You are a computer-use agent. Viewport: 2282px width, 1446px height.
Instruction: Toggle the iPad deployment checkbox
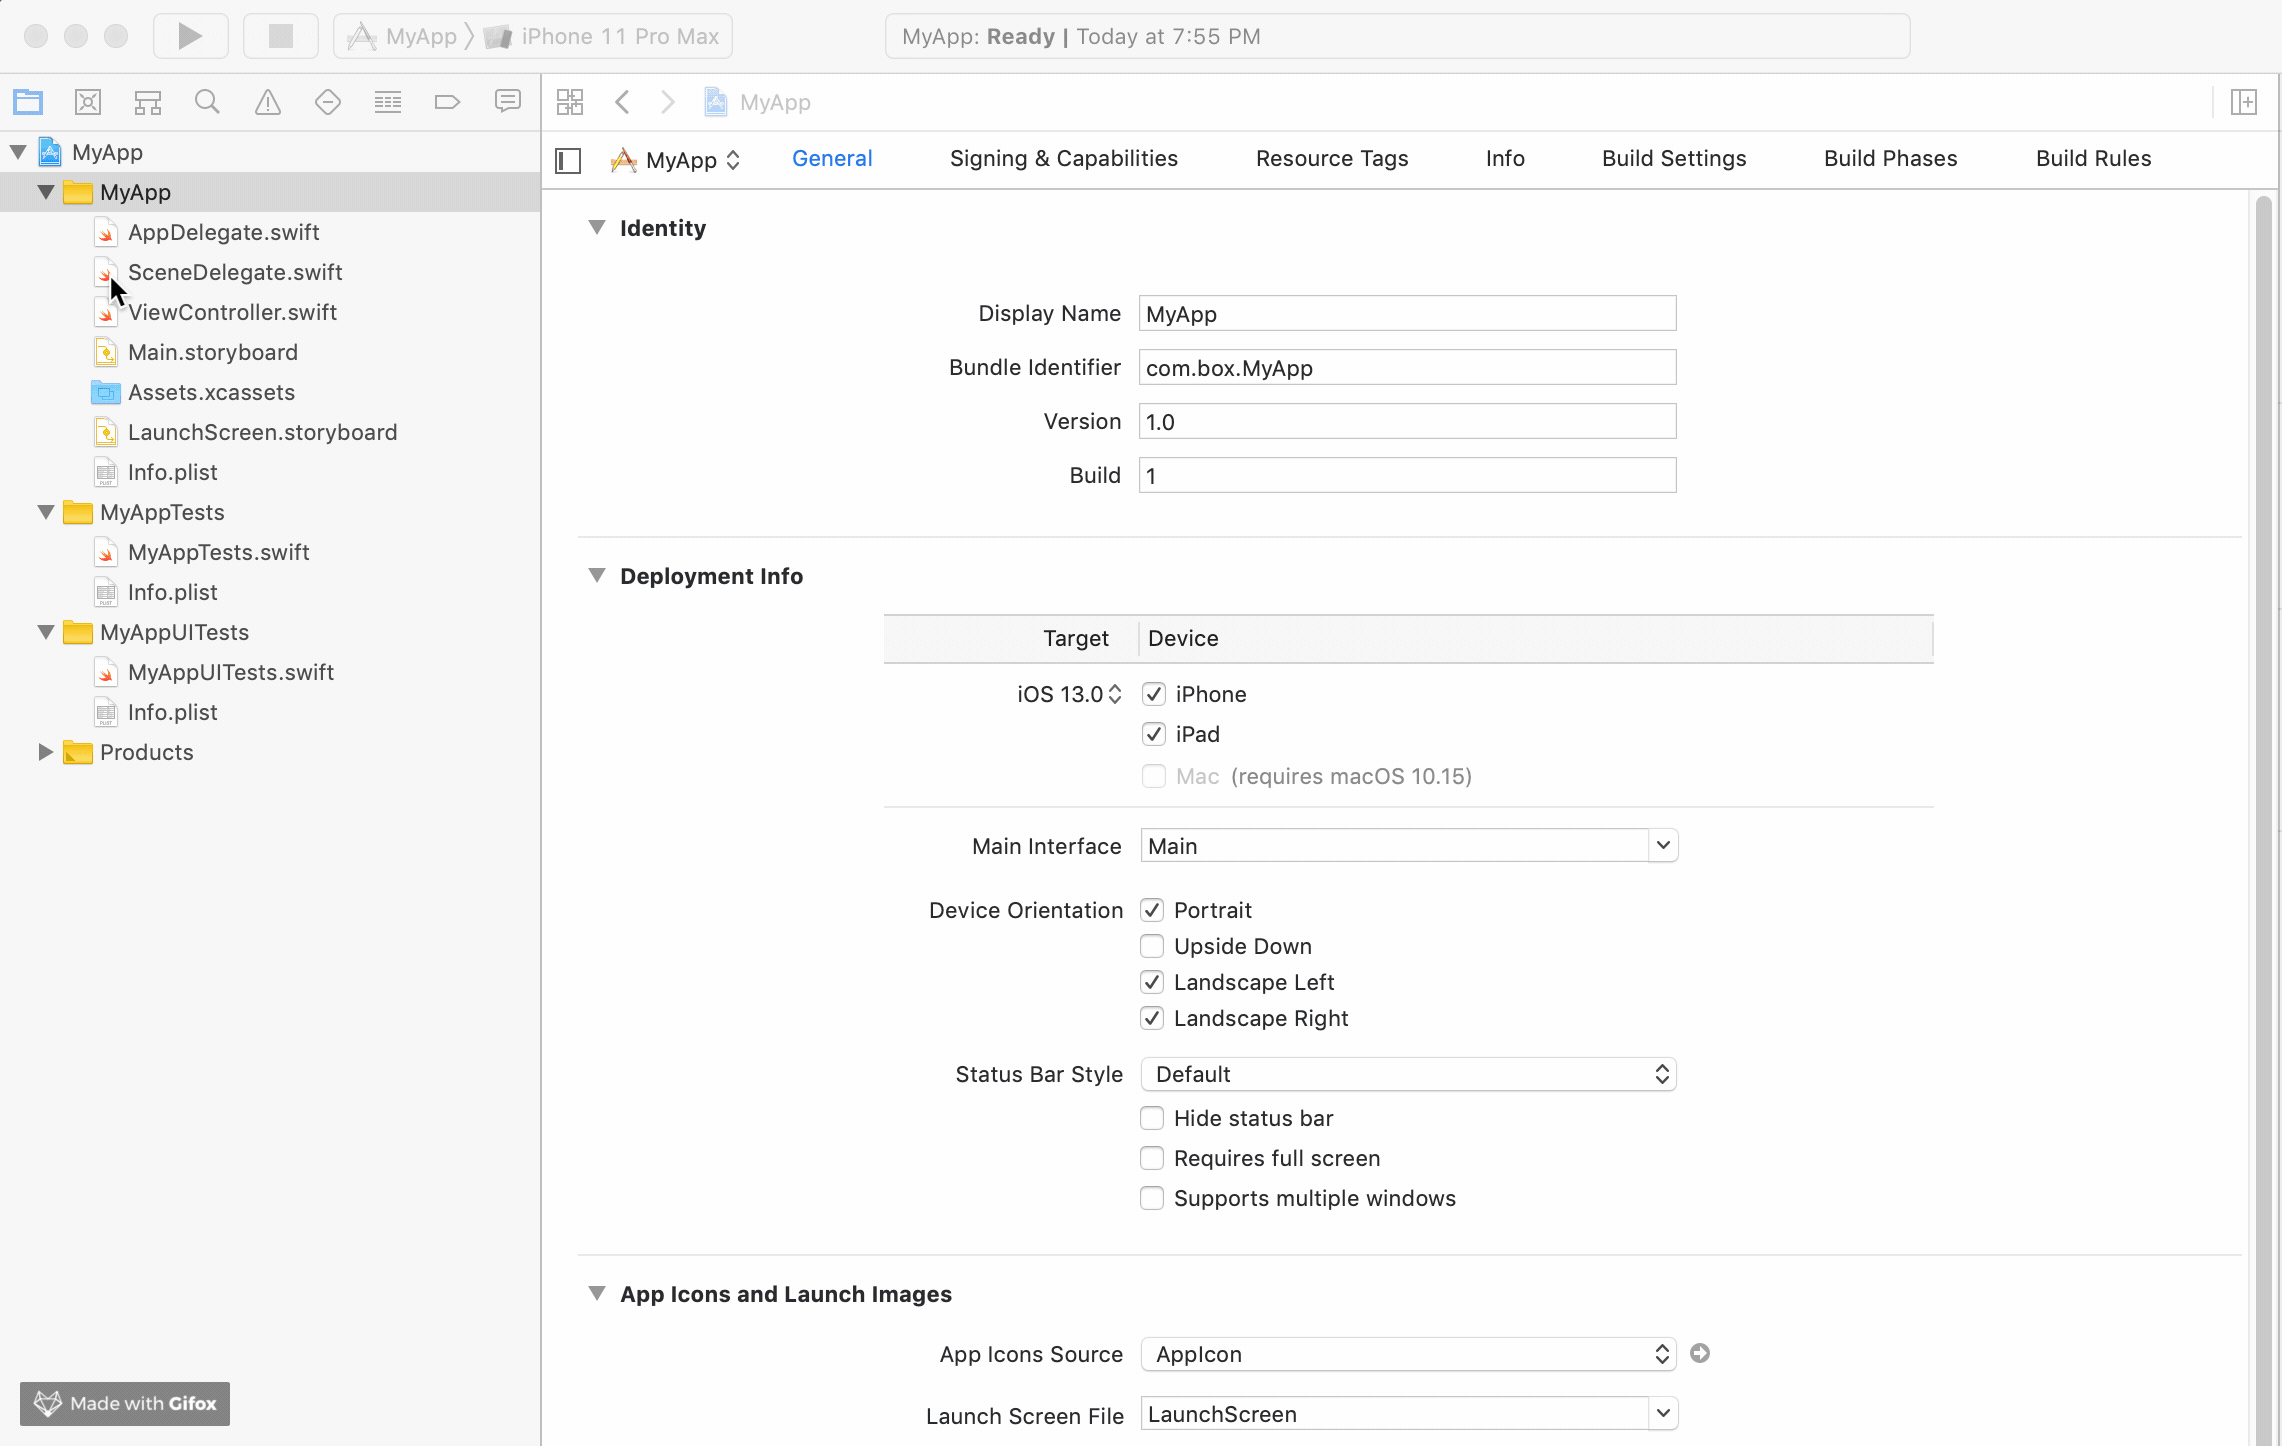(x=1153, y=732)
